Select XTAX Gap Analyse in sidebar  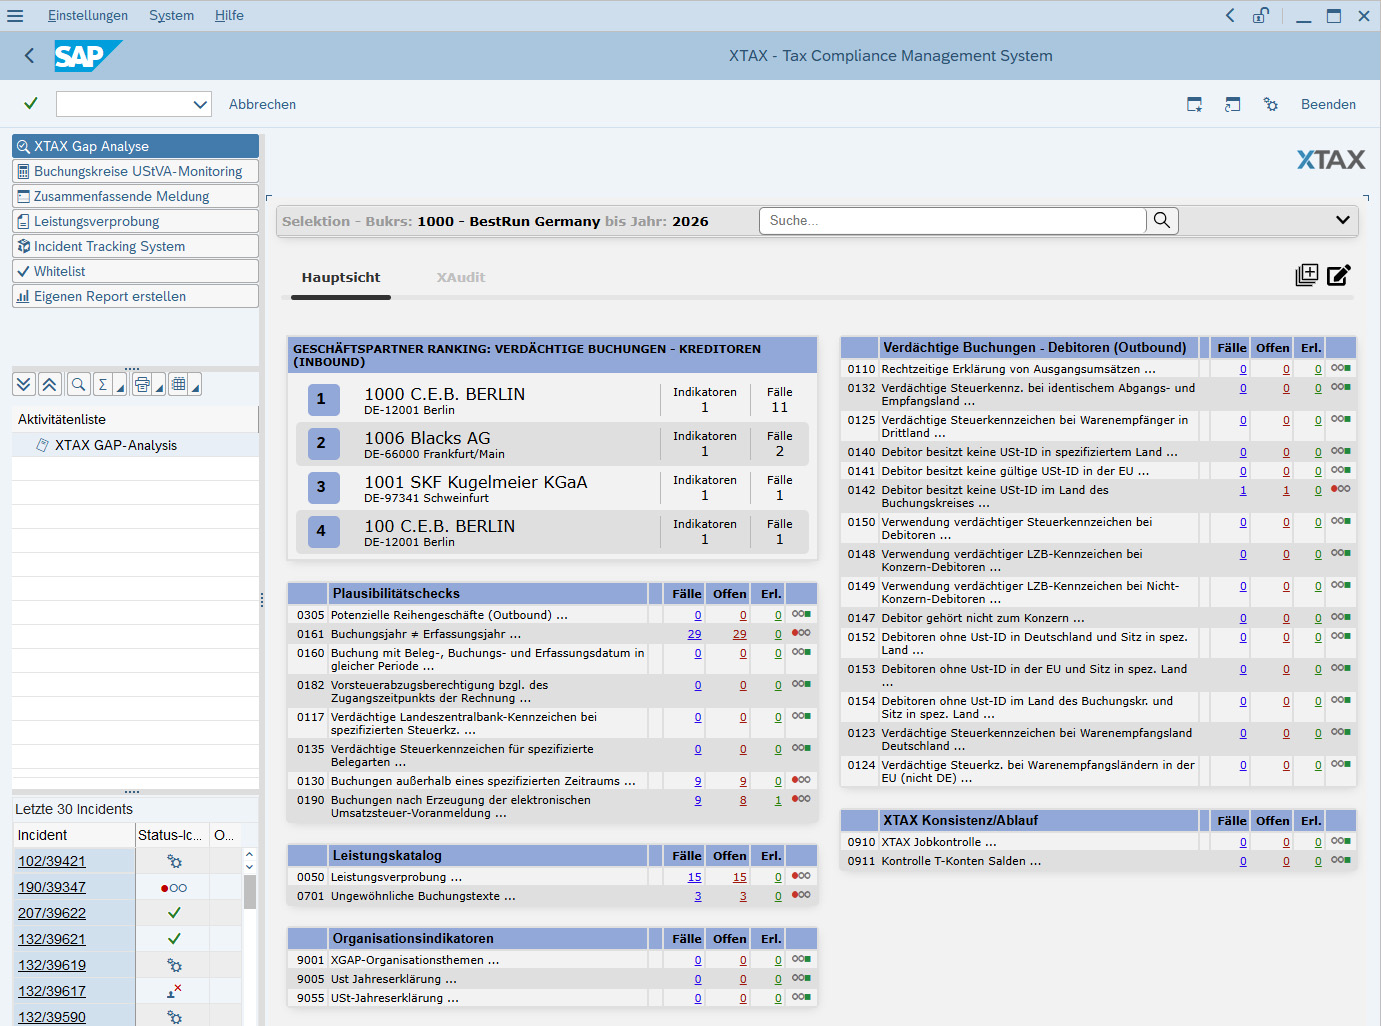pyautogui.click(x=135, y=146)
